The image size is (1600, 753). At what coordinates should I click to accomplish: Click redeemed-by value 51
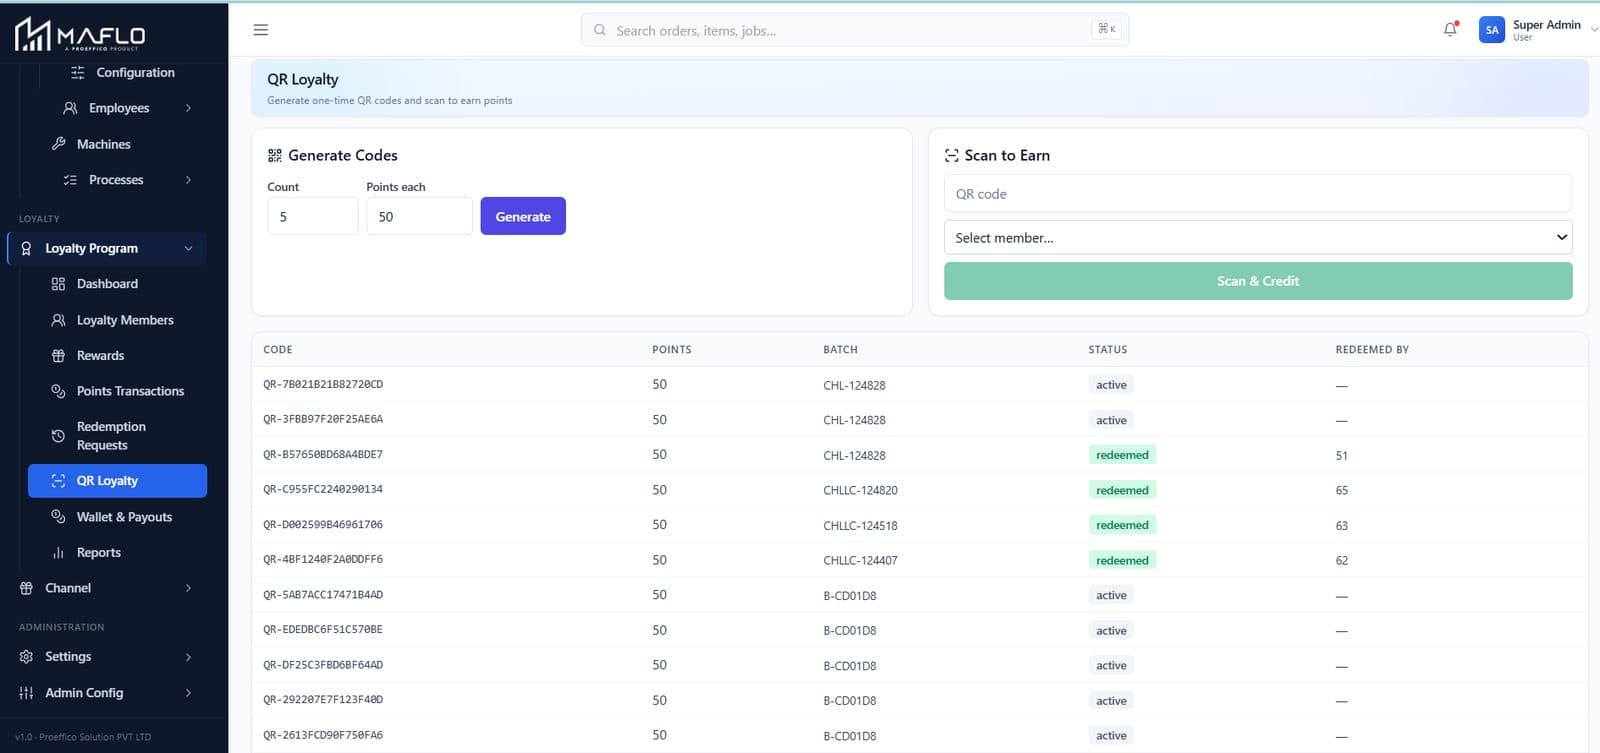(x=1341, y=455)
